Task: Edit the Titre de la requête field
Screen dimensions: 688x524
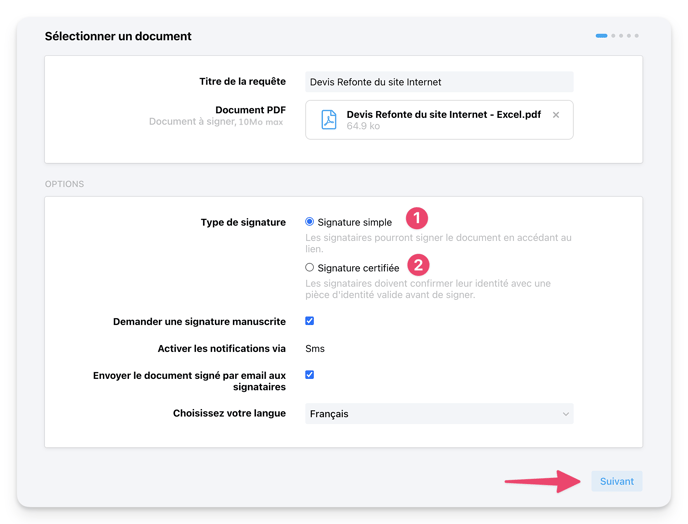Action: [439, 82]
